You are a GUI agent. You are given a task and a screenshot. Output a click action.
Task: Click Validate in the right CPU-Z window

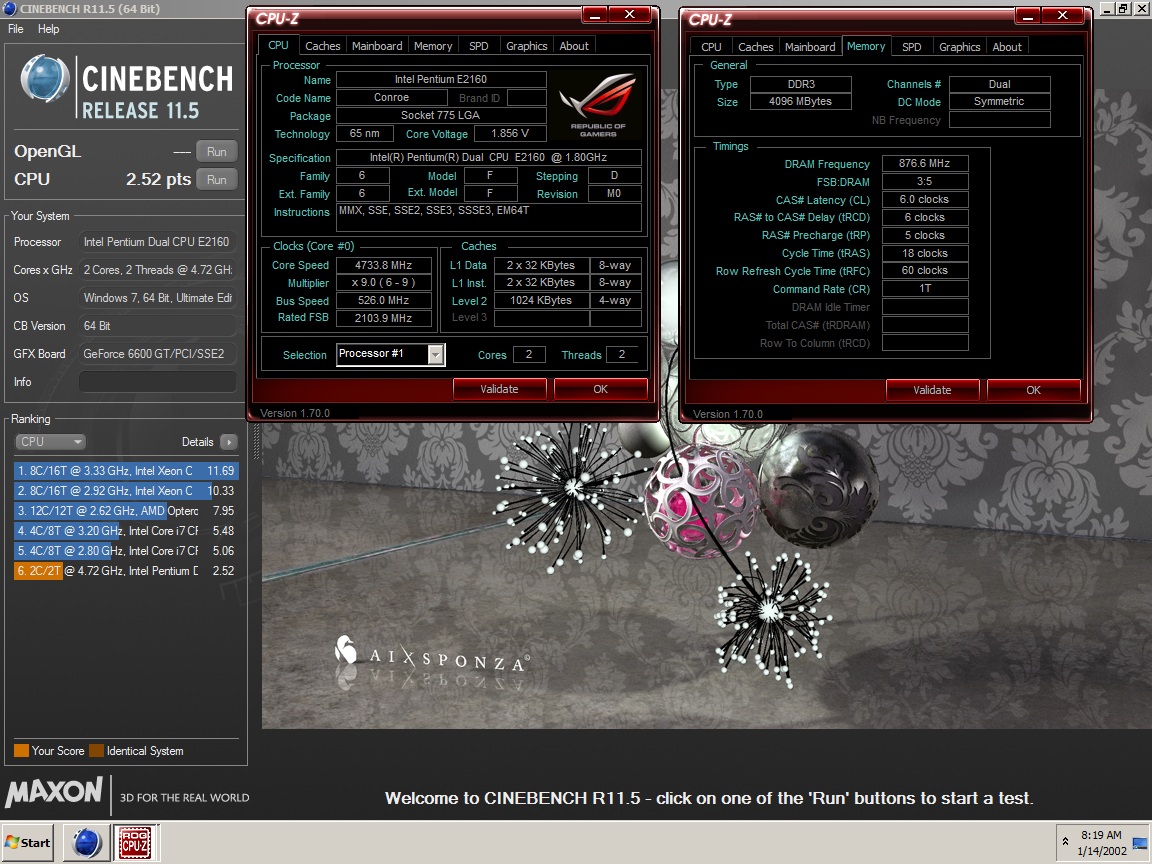(x=932, y=389)
